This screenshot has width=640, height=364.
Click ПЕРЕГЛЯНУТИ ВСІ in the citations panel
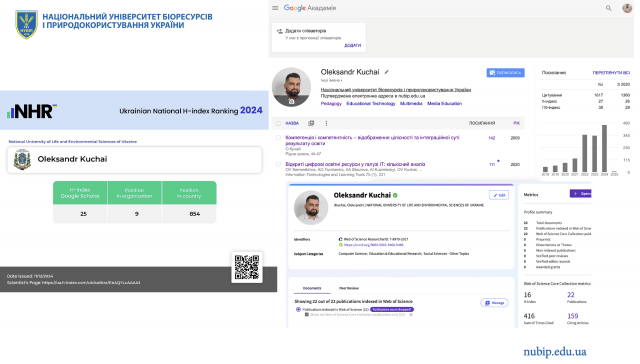(x=611, y=73)
